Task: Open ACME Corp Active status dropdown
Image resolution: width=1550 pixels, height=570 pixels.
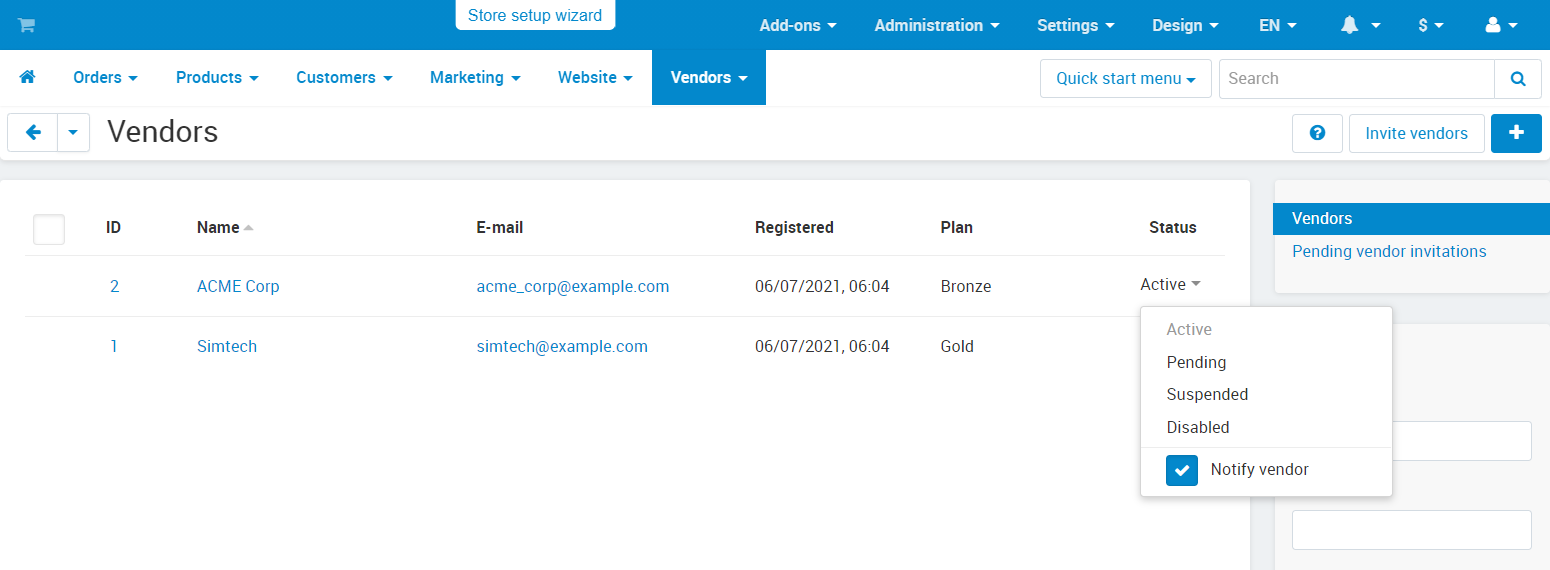Action: (1170, 285)
